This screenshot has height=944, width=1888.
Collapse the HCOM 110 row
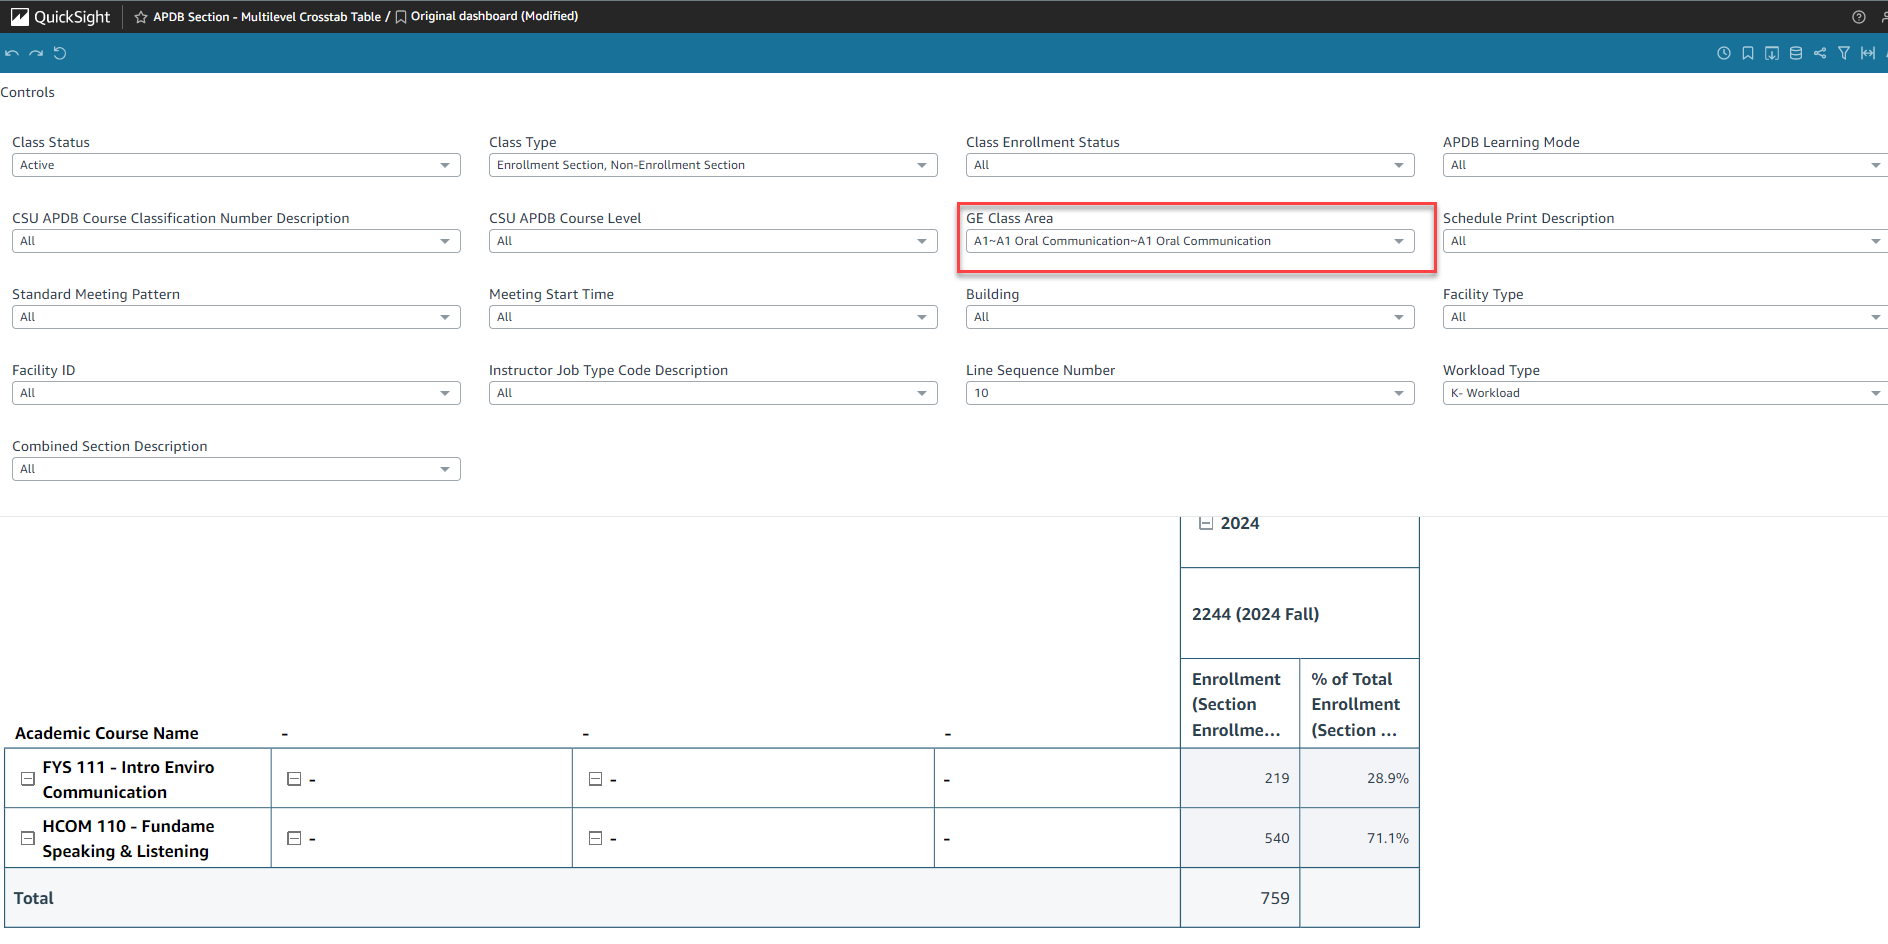point(28,838)
